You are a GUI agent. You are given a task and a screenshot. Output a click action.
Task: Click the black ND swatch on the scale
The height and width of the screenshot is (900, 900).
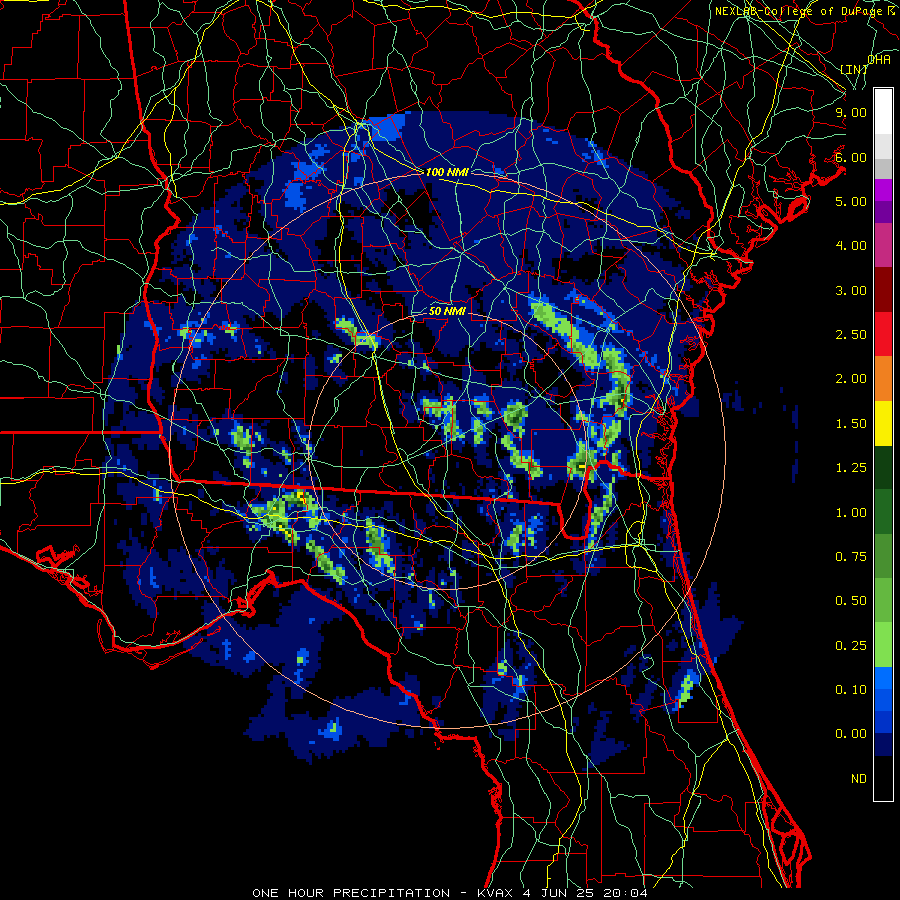pyautogui.click(x=883, y=779)
